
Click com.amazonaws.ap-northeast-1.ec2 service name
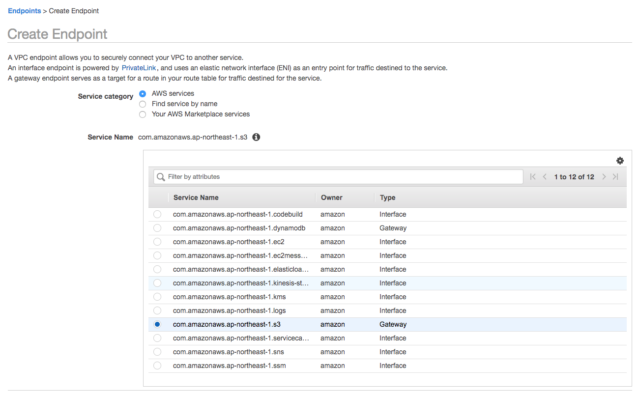229,242
